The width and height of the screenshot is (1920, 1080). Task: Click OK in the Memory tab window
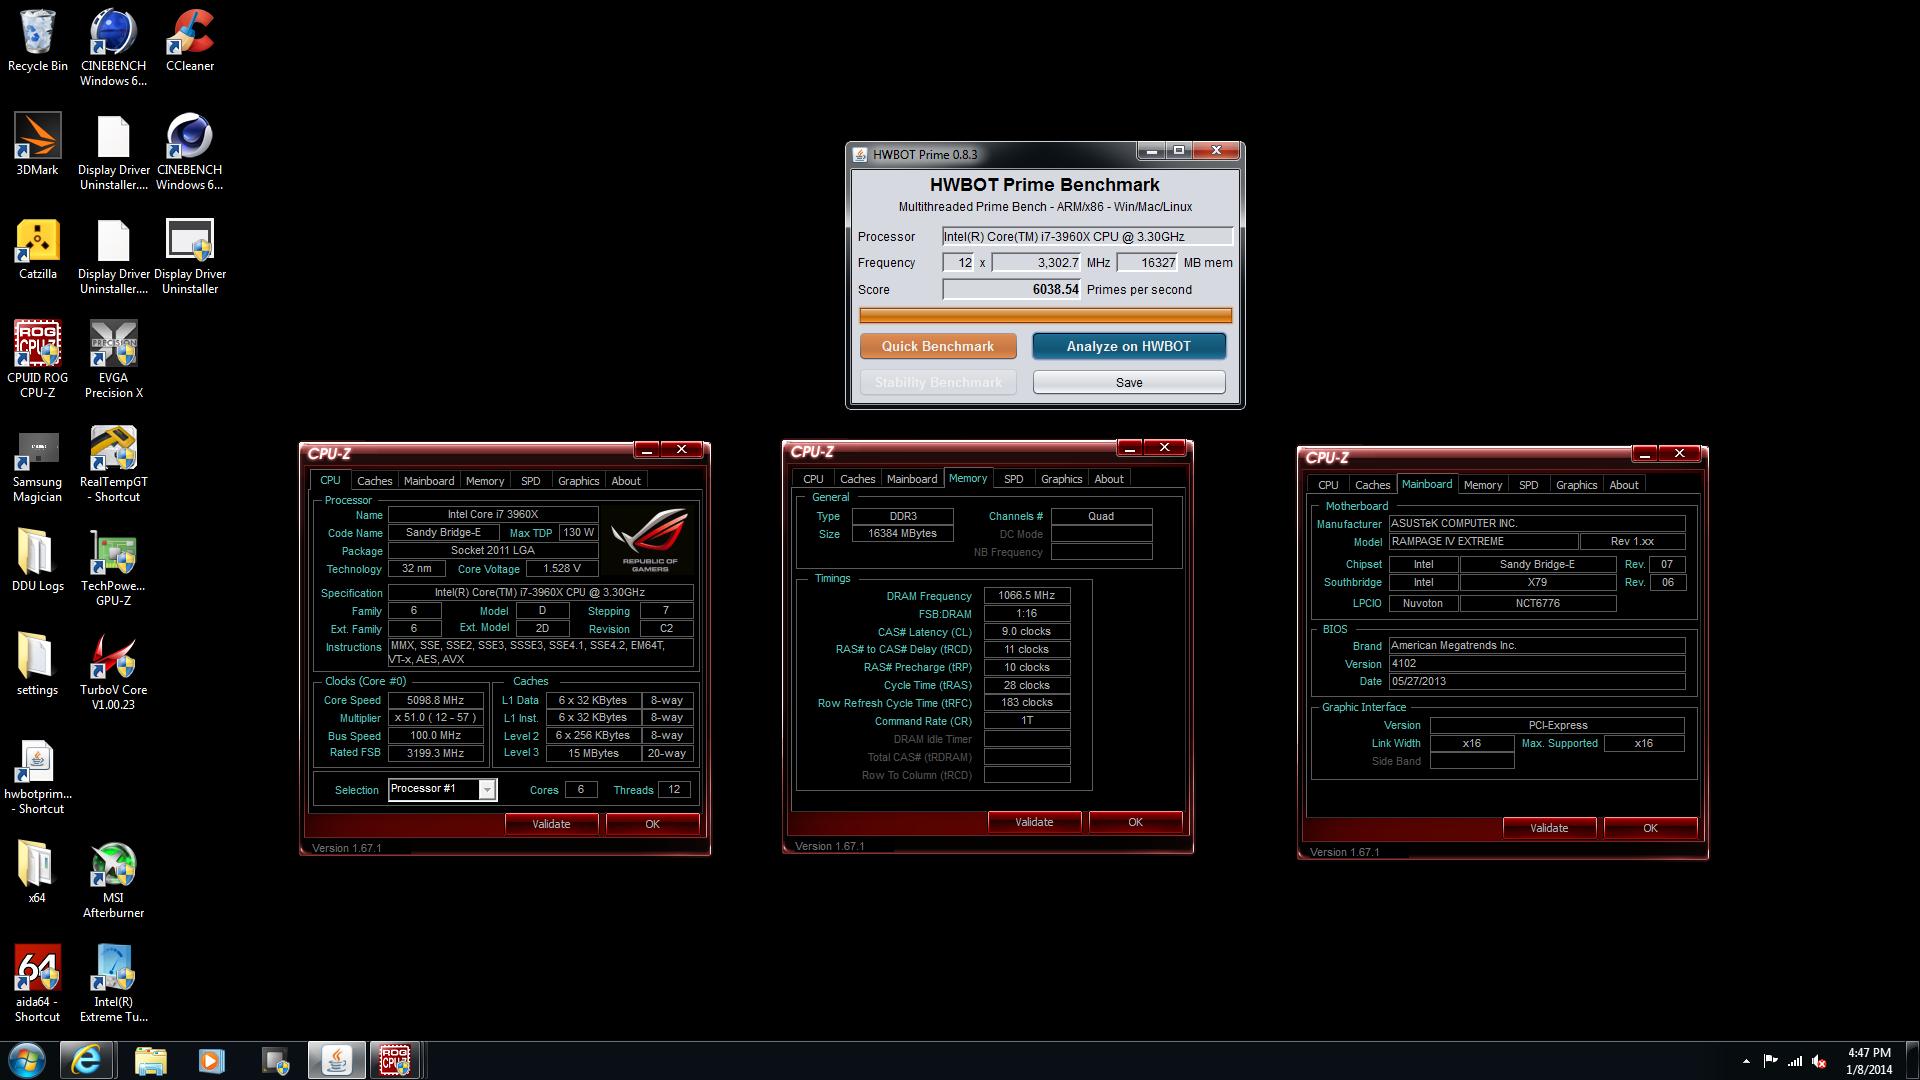(1135, 822)
